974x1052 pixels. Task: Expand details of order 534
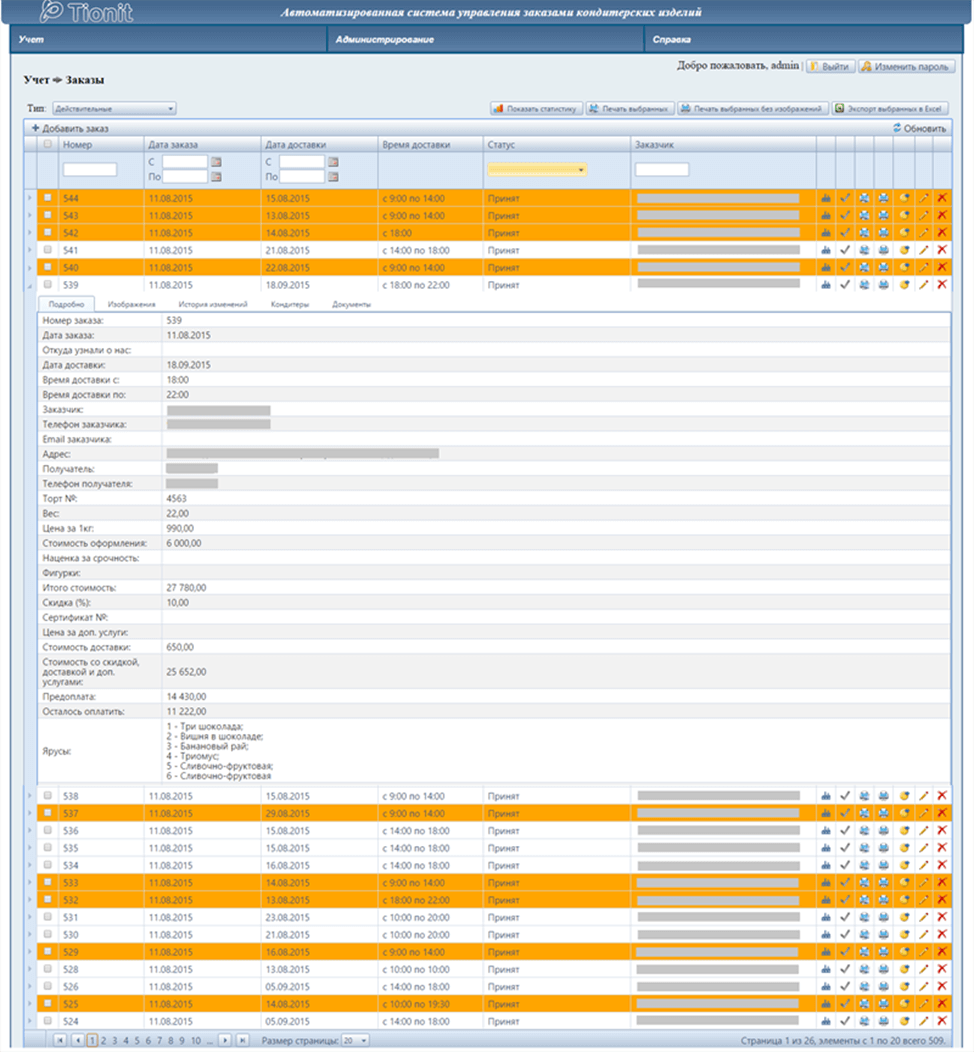[30, 865]
